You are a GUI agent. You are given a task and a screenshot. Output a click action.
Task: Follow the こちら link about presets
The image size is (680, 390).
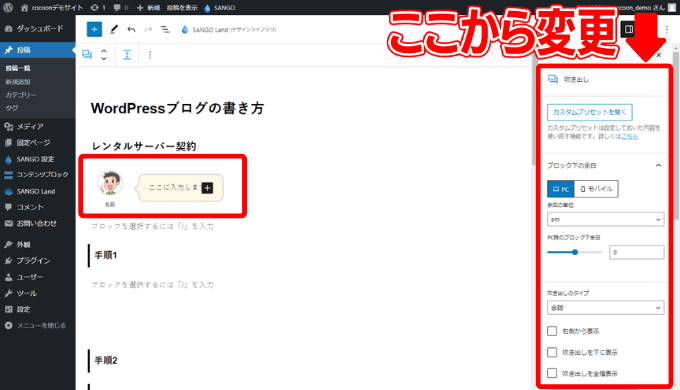pyautogui.click(x=629, y=136)
